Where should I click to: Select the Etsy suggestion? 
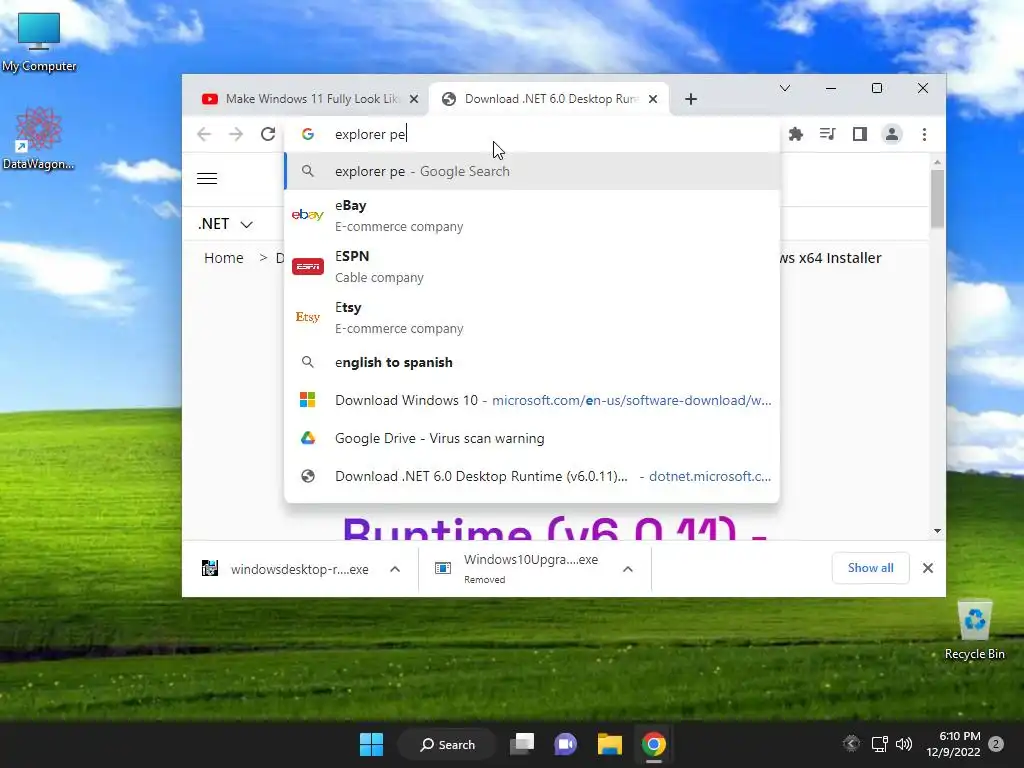pyautogui.click(x=532, y=317)
